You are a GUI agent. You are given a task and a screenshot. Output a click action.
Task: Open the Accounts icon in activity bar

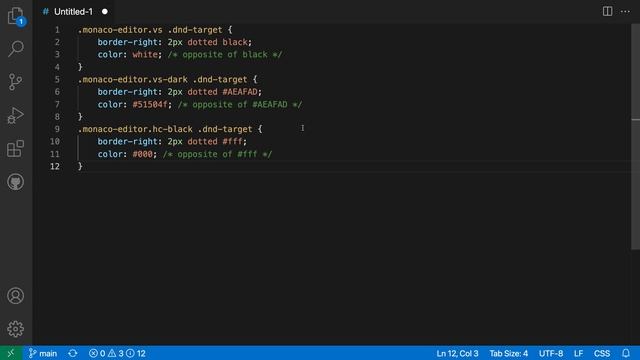[16, 296]
